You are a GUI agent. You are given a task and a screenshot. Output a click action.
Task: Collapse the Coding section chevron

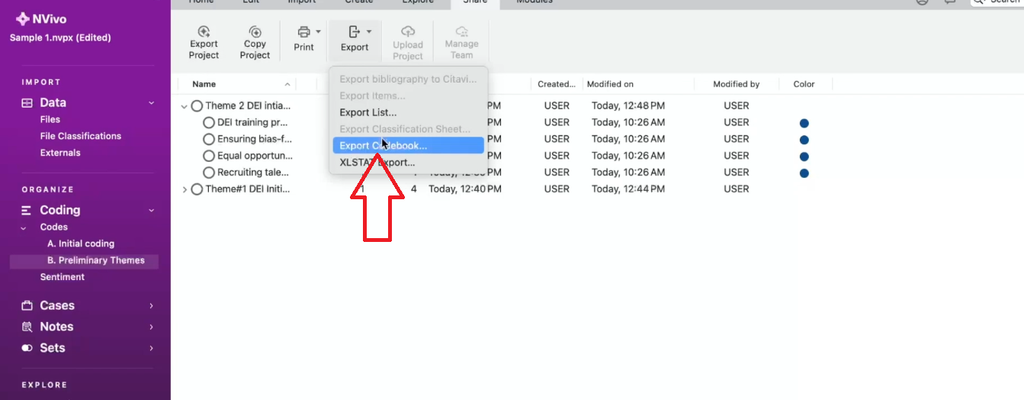[152, 210]
